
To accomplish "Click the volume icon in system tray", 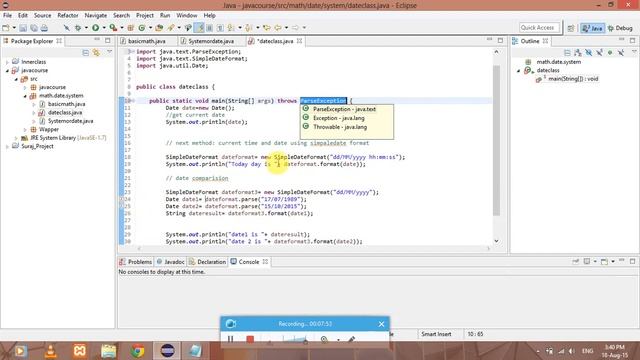I will tap(572, 351).
